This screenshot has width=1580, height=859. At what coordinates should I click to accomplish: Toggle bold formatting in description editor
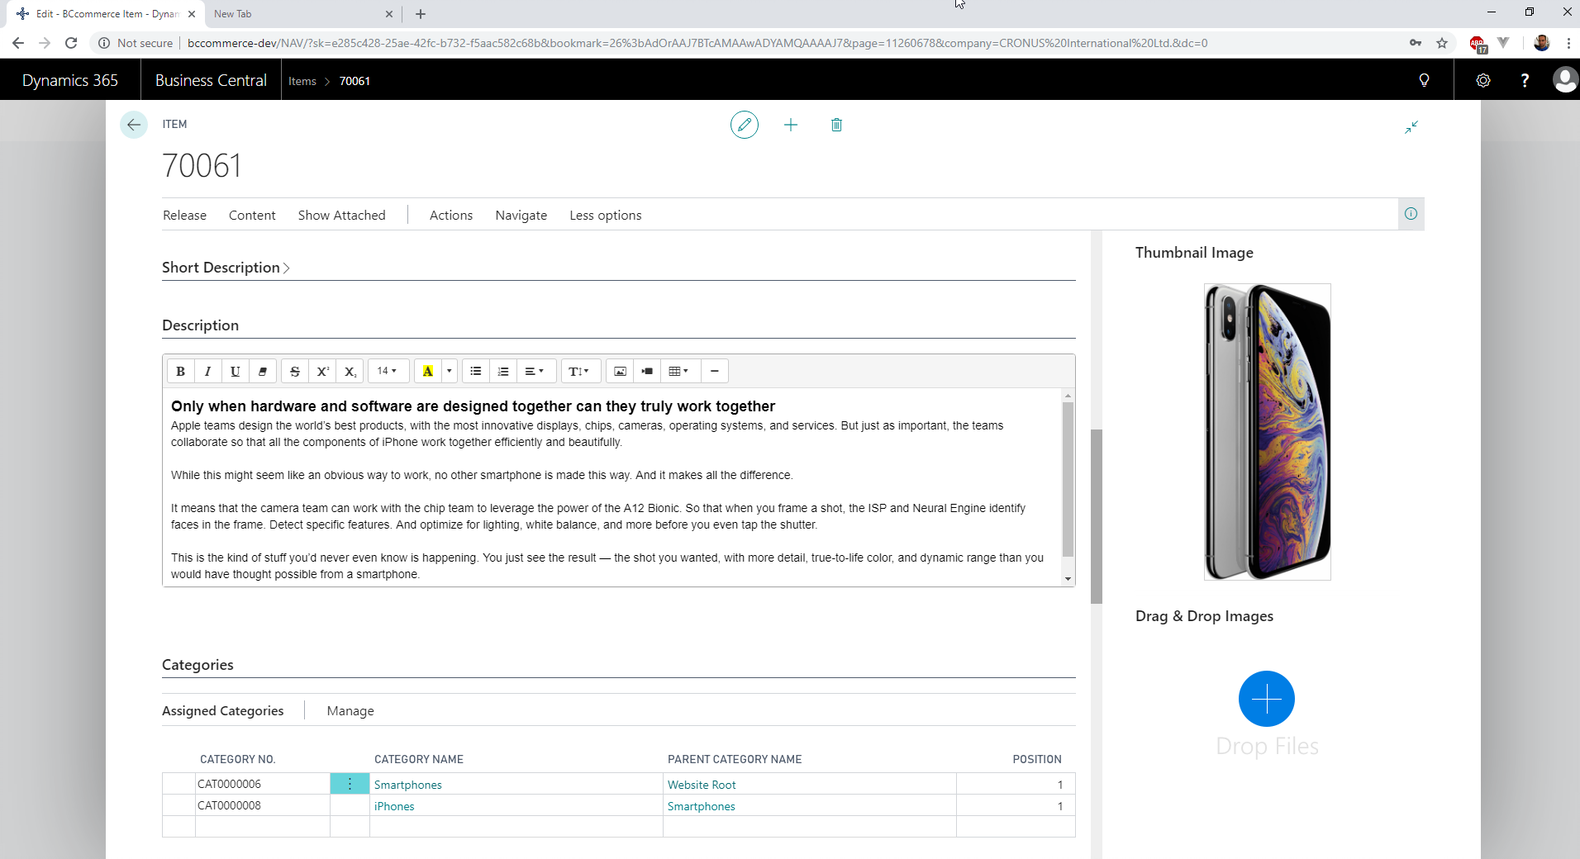pyautogui.click(x=181, y=371)
